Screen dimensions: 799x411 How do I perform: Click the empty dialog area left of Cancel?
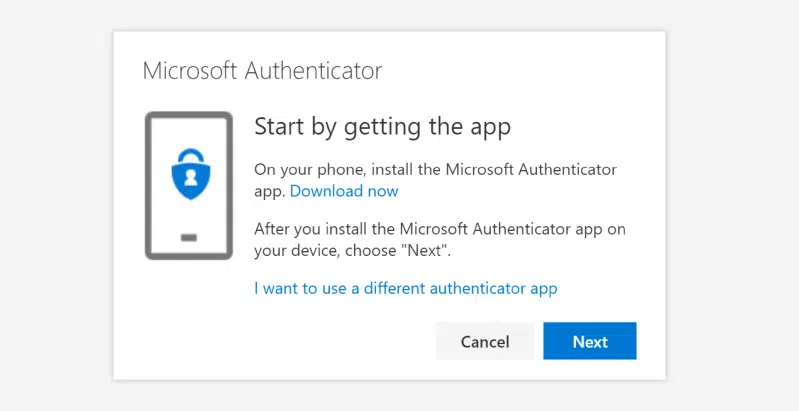pos(275,341)
